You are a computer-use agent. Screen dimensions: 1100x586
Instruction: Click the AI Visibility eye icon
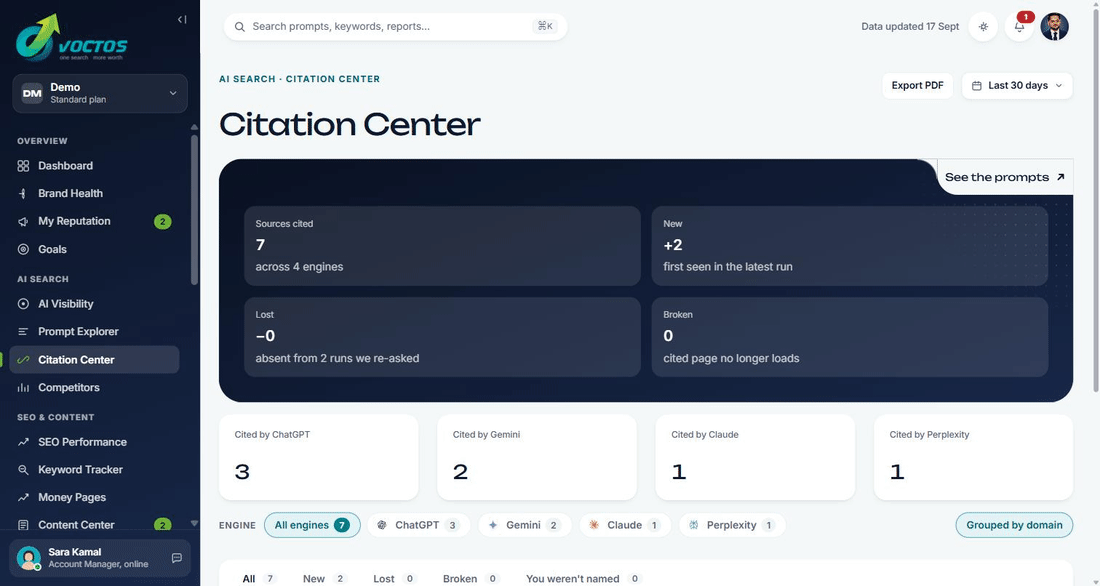click(x=23, y=304)
